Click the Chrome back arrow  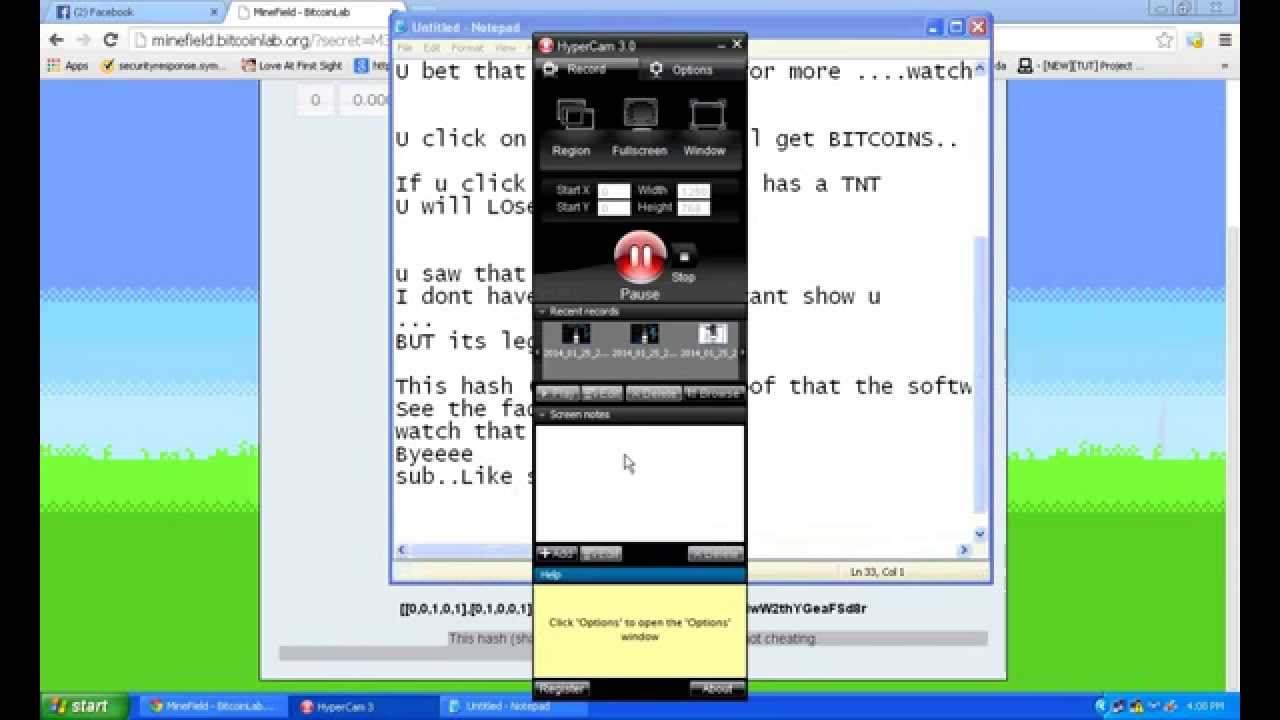[56, 40]
